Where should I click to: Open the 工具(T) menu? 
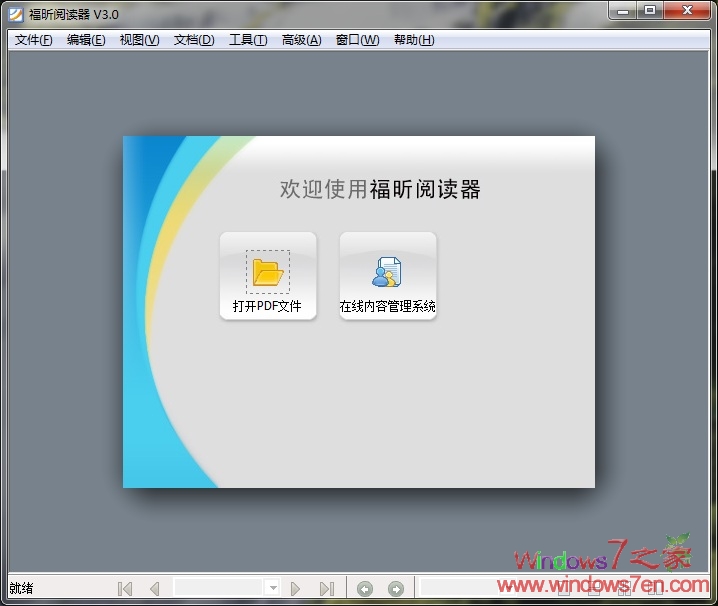click(x=248, y=40)
